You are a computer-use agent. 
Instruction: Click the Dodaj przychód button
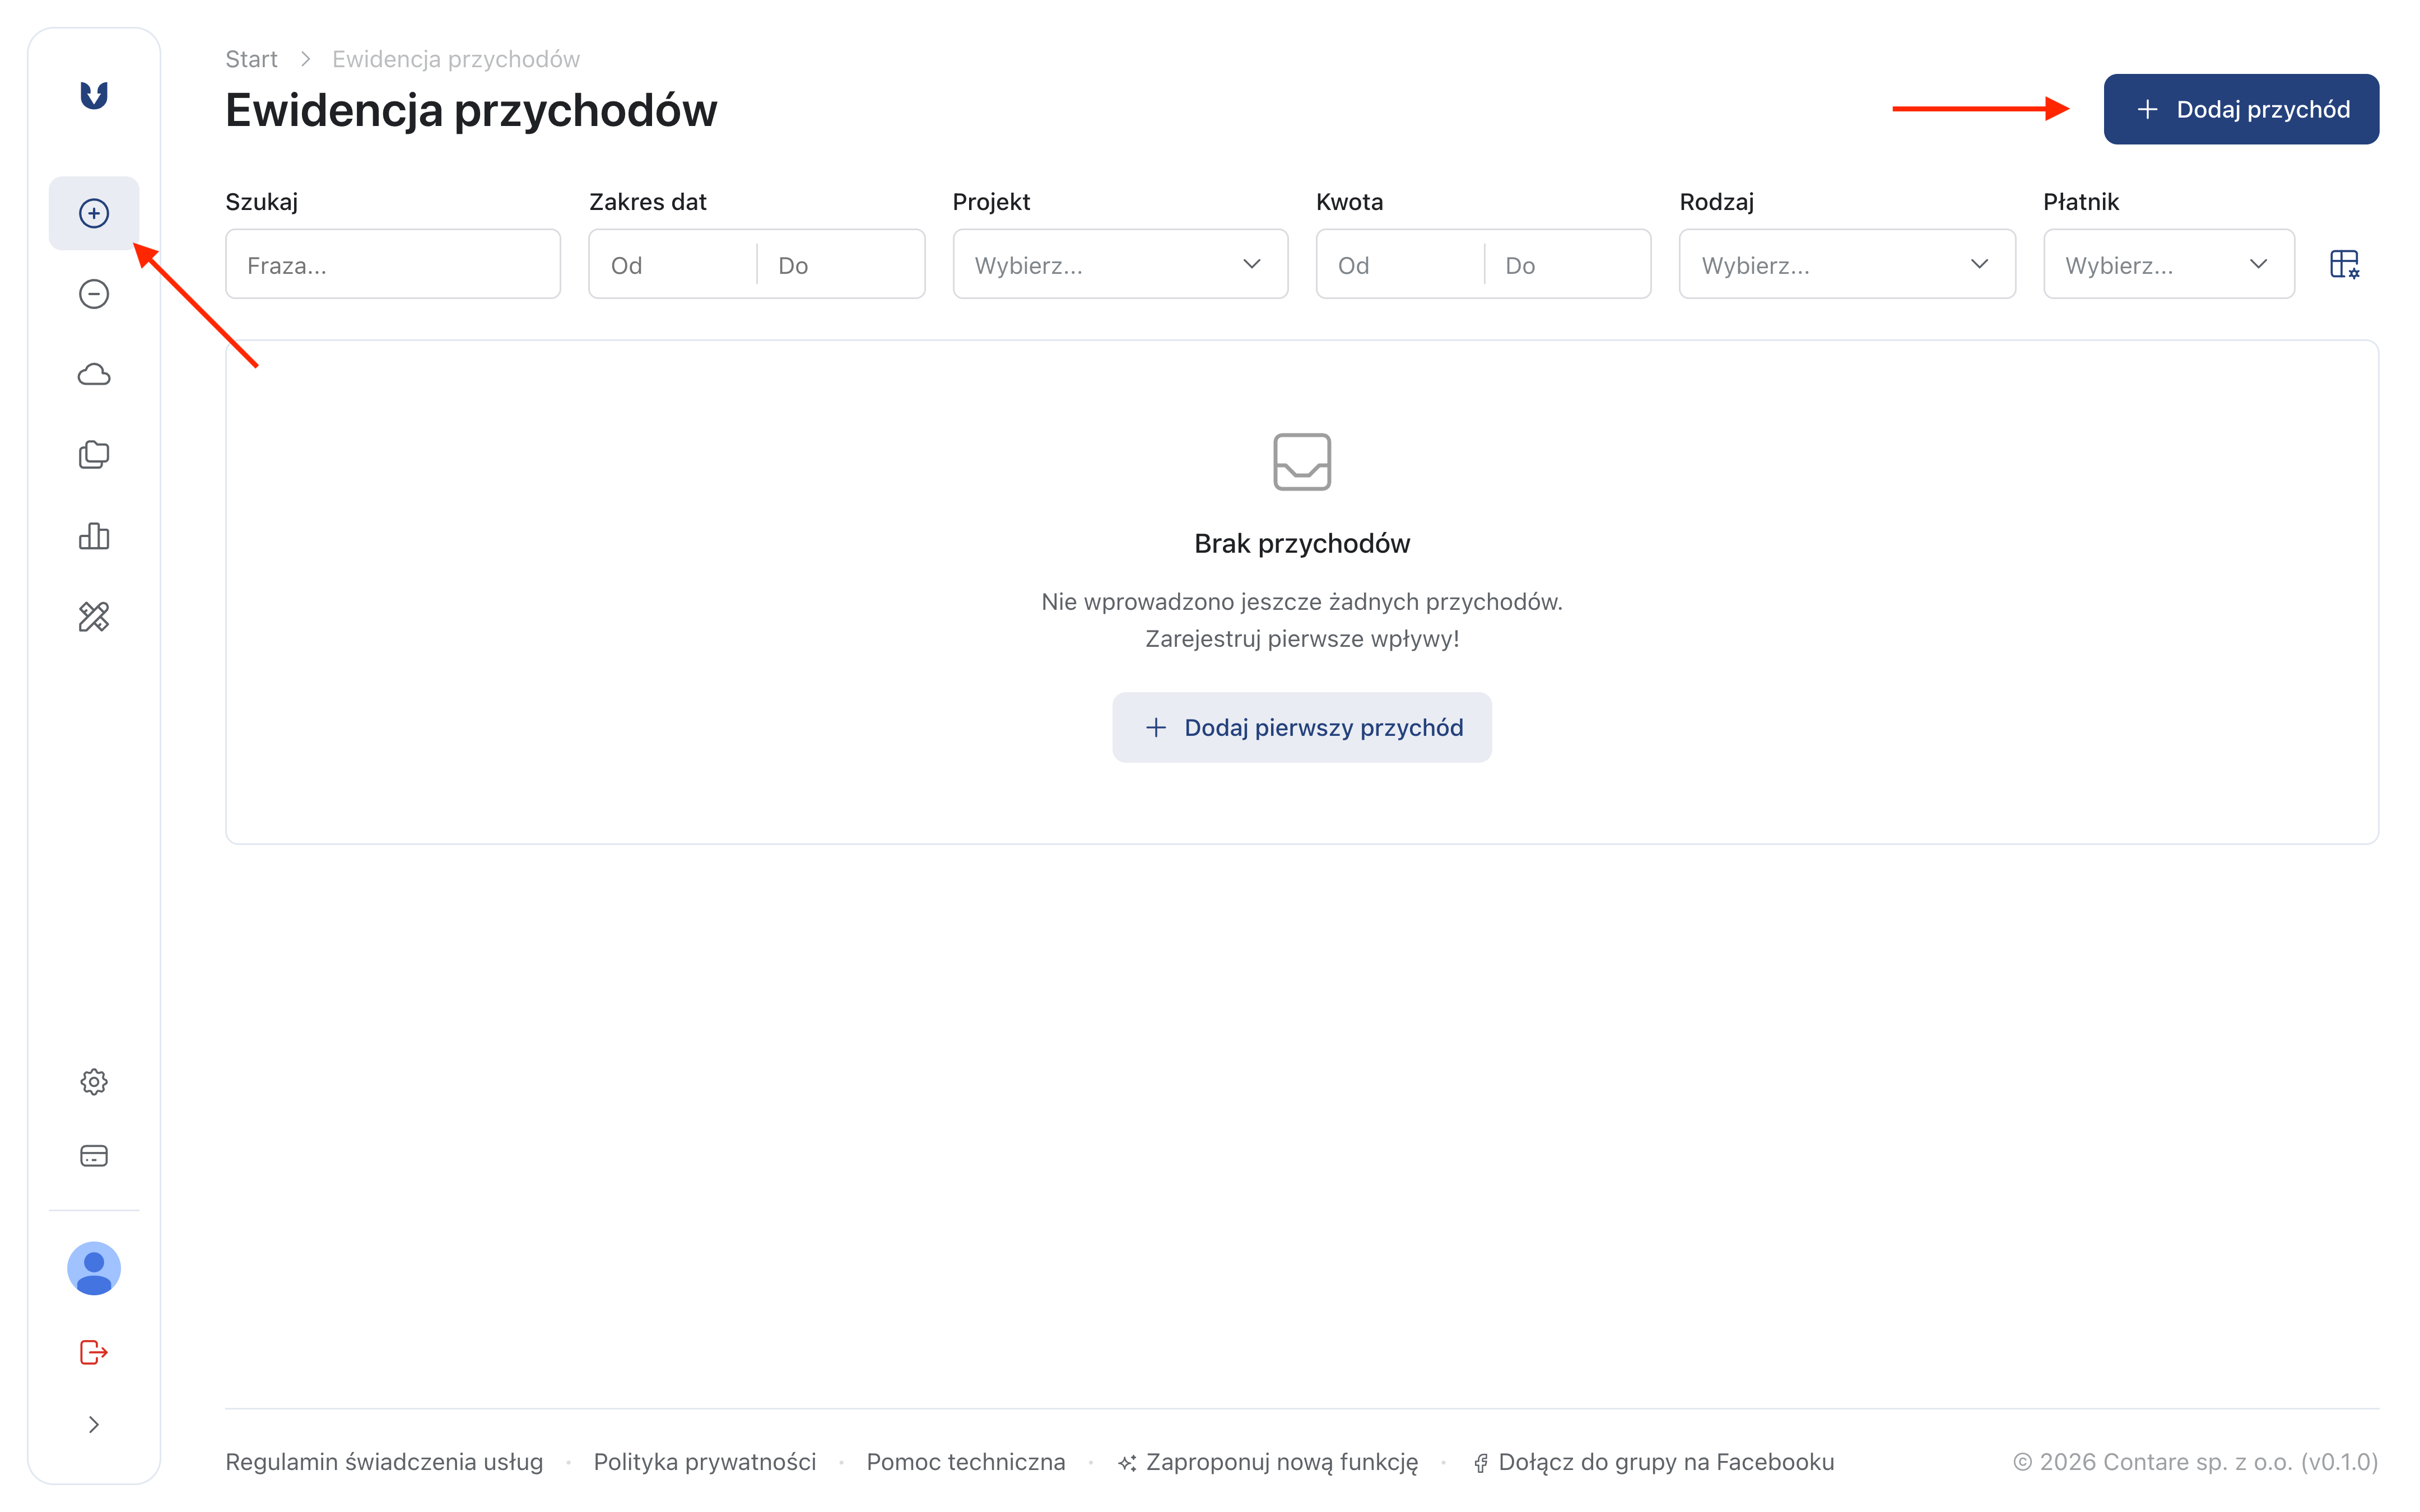click(2241, 109)
